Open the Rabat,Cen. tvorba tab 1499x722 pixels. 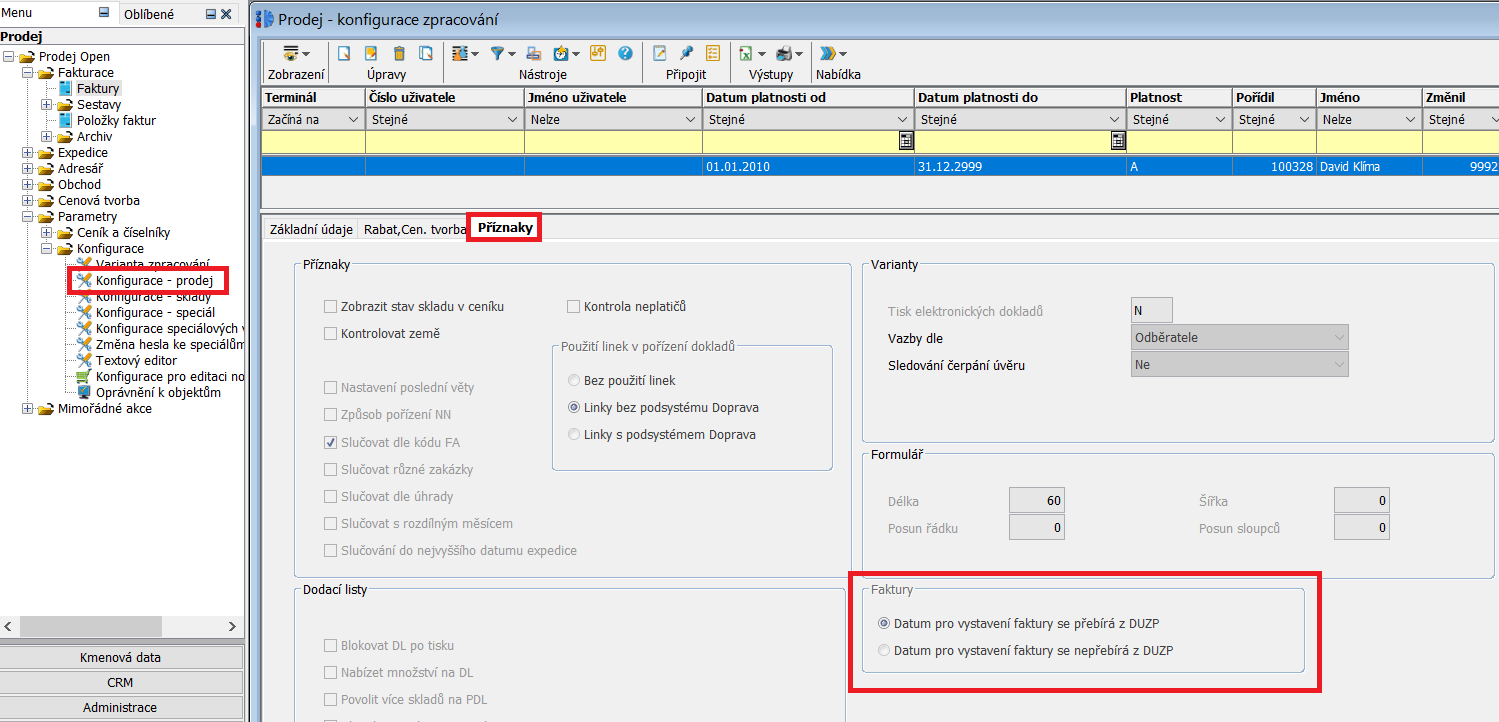415,229
